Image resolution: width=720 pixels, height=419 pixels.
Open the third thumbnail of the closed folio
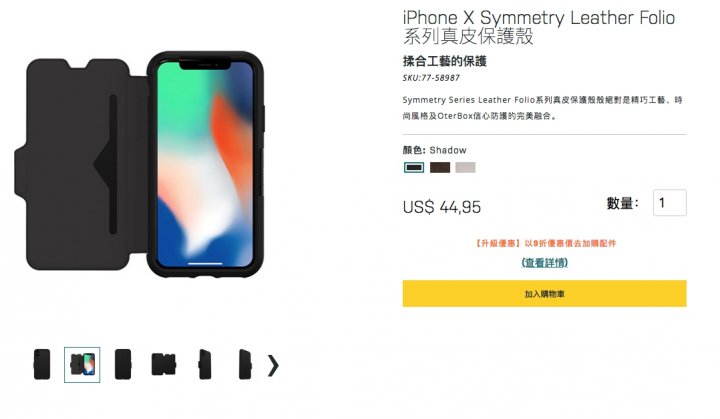(x=123, y=365)
